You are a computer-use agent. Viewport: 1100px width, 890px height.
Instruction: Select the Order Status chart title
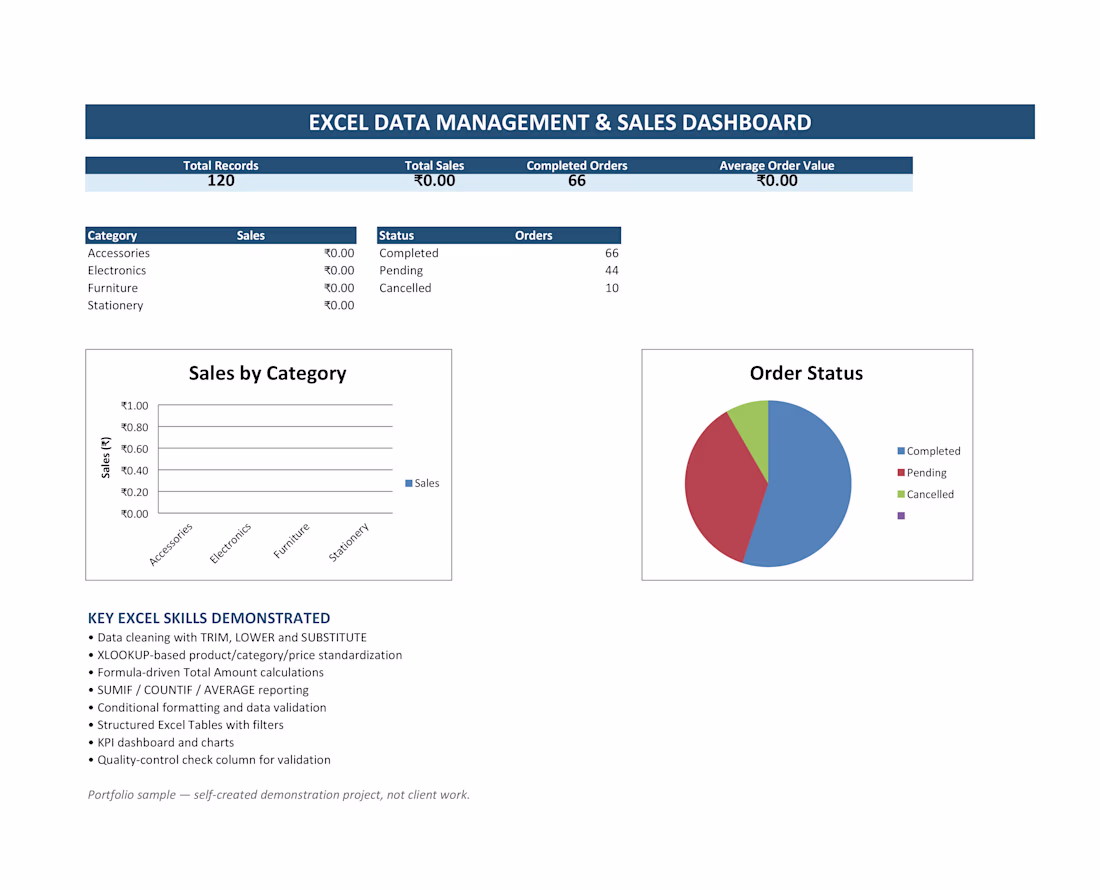click(806, 373)
